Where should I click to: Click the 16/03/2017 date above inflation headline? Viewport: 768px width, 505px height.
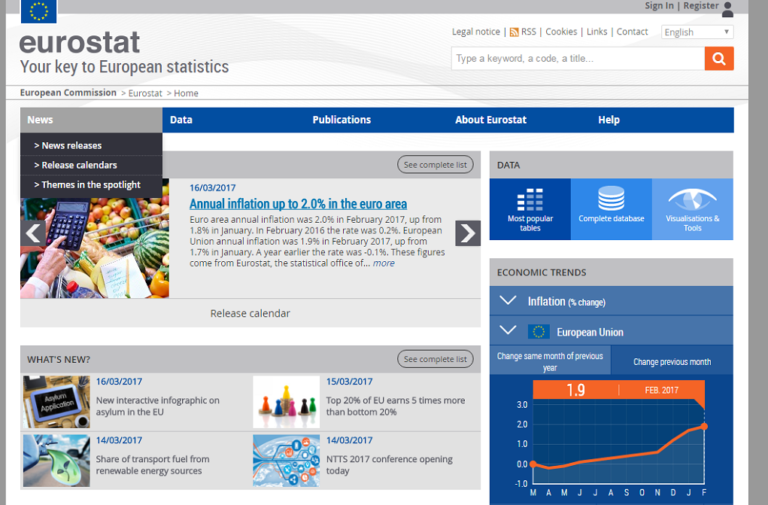point(213,188)
